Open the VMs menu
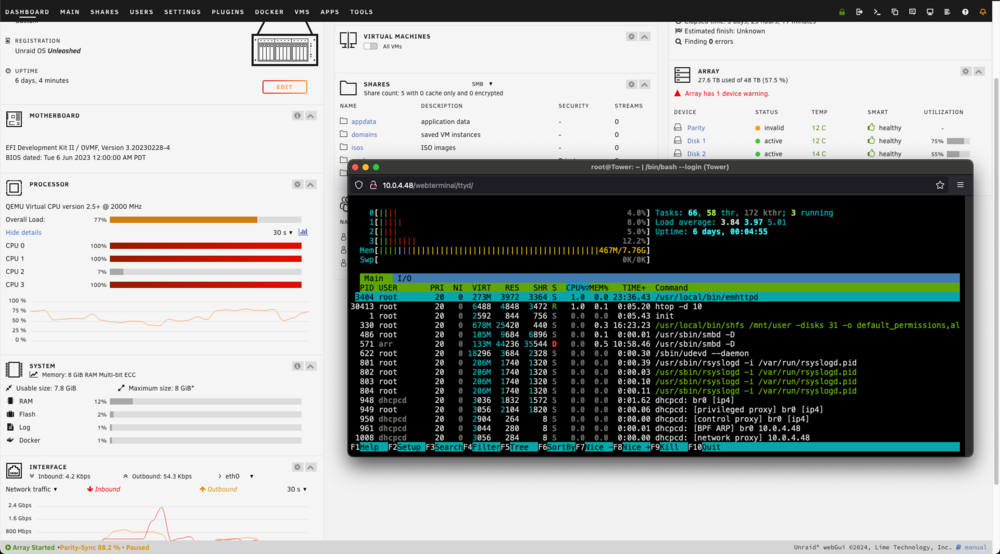The height and width of the screenshot is (554, 1000). 302,12
